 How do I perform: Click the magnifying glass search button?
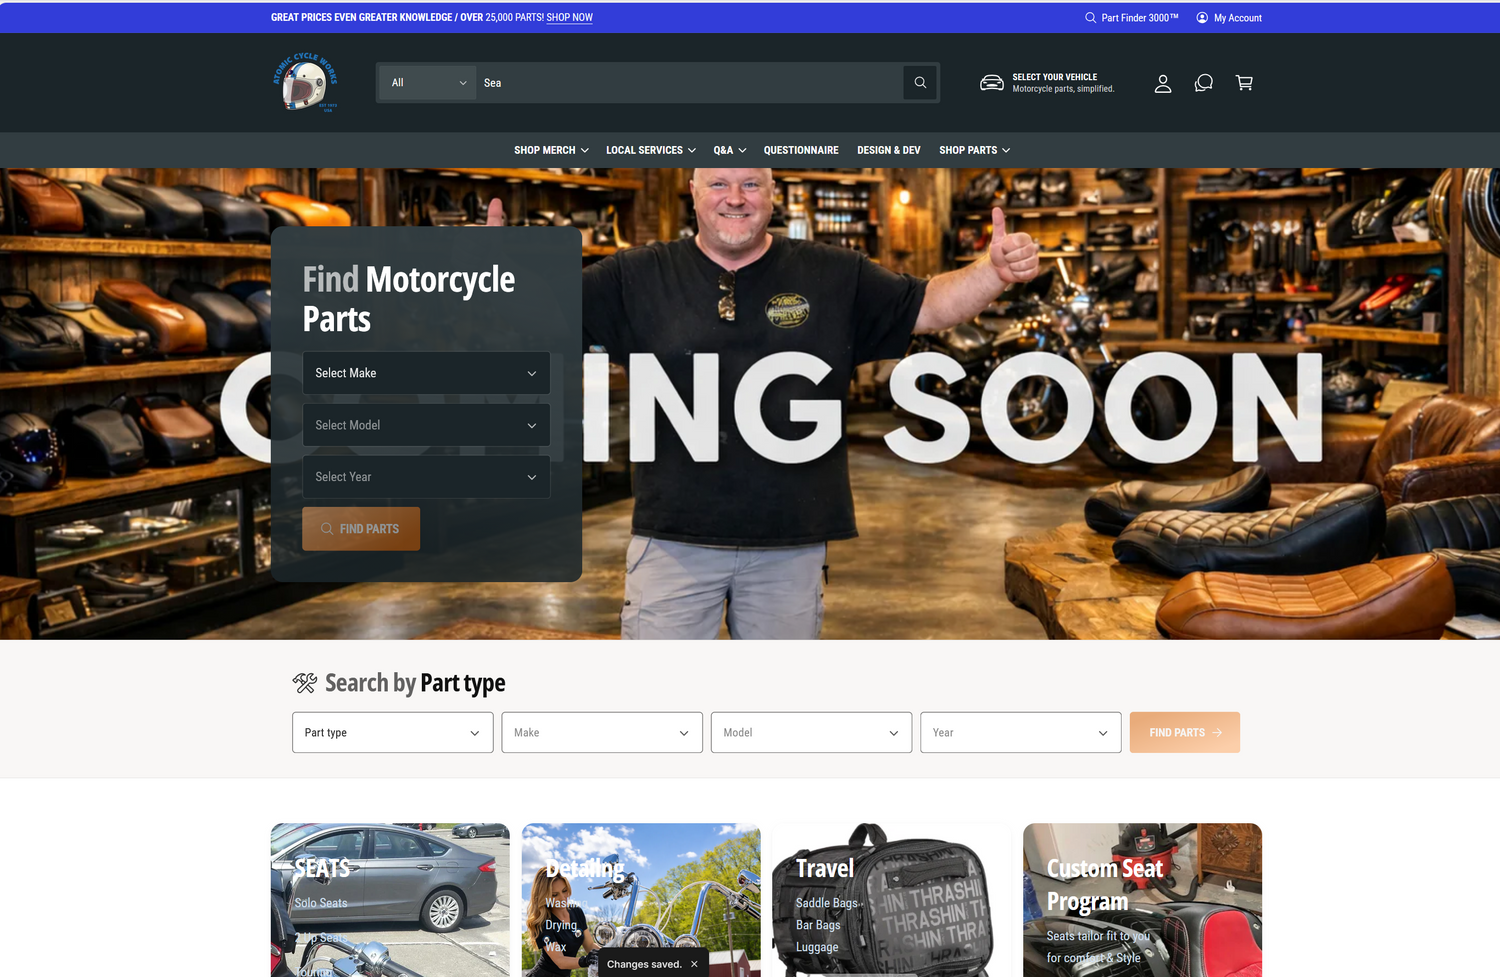pyautogui.click(x=920, y=83)
